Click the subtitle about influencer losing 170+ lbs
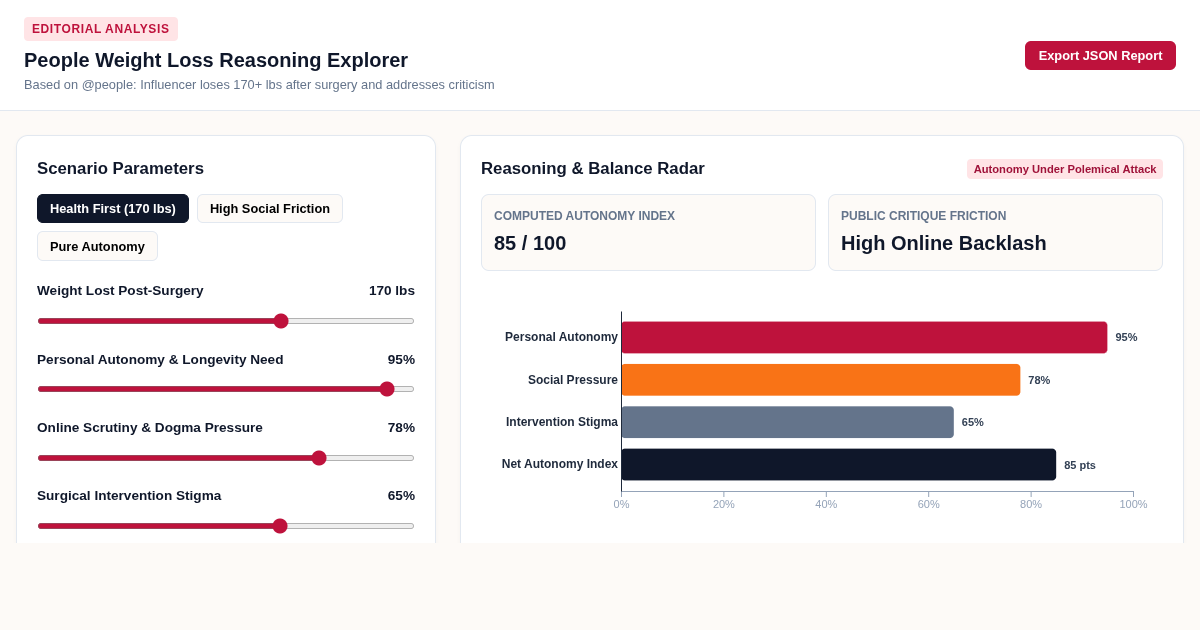The height and width of the screenshot is (630, 1200). click(259, 85)
